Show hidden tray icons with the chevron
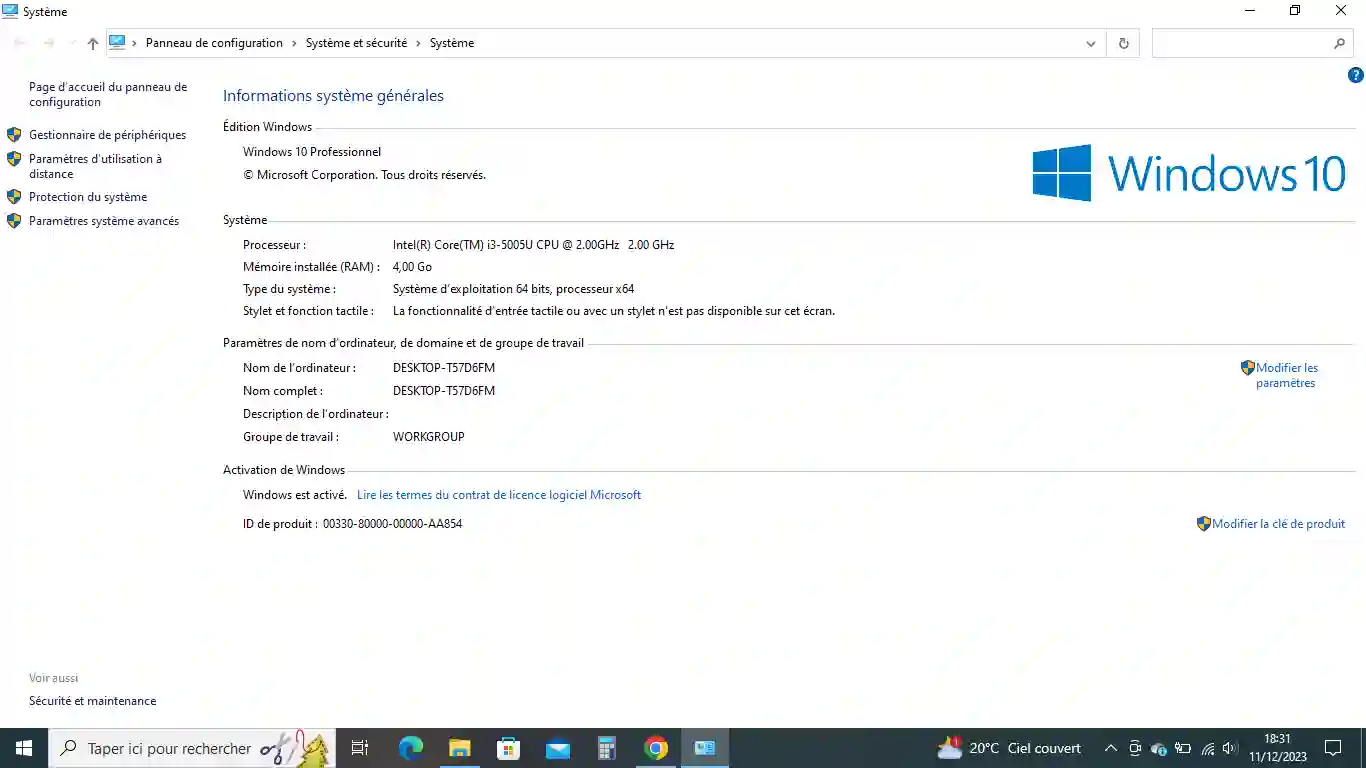The height and width of the screenshot is (768, 1366). 1110,748
